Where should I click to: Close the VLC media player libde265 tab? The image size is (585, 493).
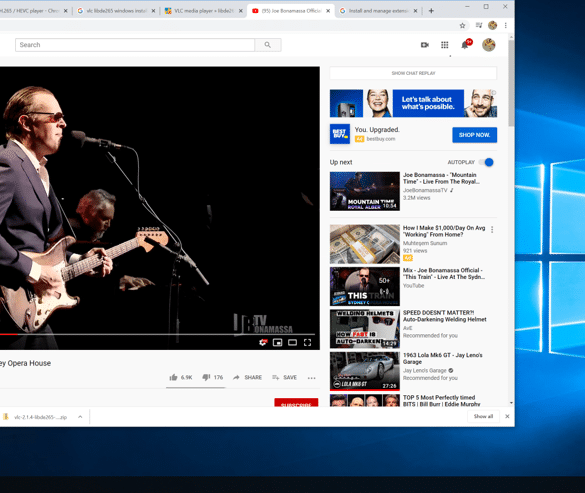pos(241,11)
